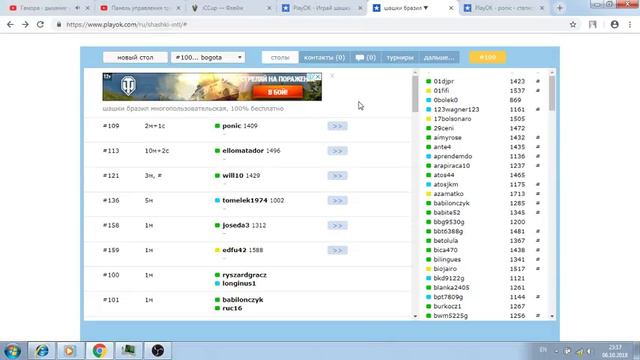Viewport: 640px width, 360px height.
Task: Open дальше... menu
Action: coord(439,58)
